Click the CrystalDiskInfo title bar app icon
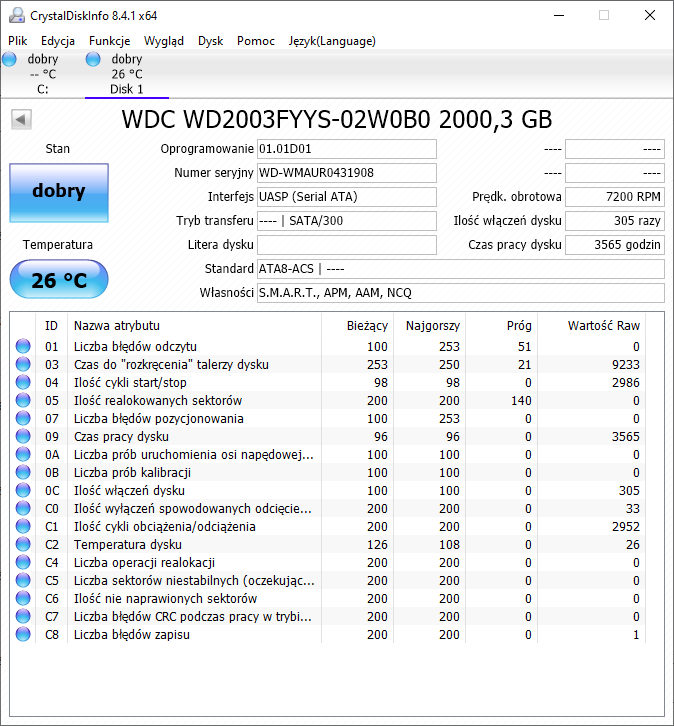The image size is (674, 726). [17, 15]
